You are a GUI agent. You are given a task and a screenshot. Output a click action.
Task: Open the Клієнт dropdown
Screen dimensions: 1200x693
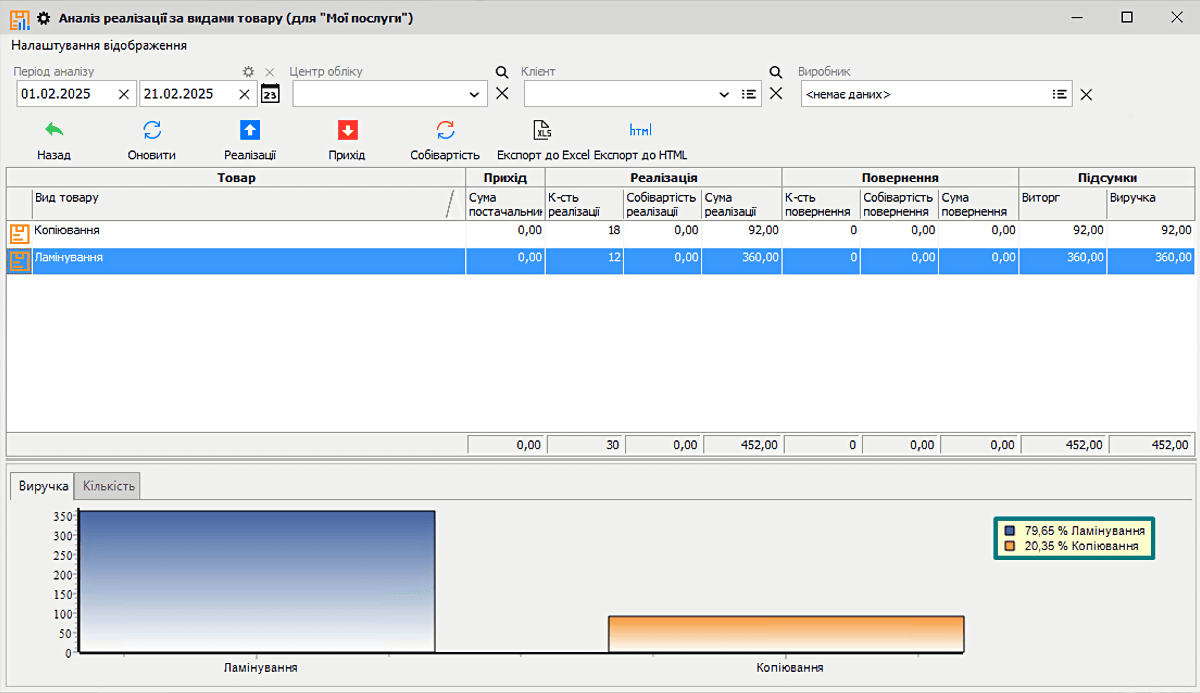pos(724,94)
